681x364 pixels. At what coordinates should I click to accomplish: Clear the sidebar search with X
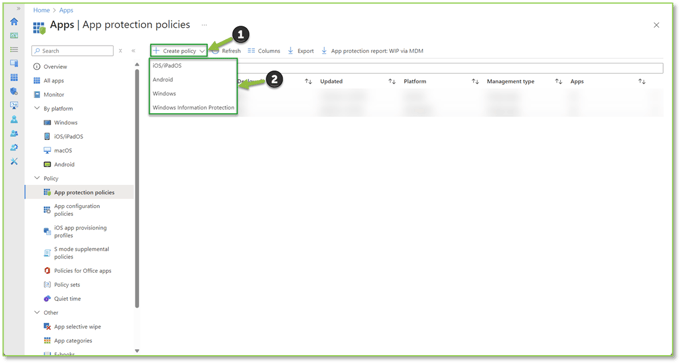point(120,51)
